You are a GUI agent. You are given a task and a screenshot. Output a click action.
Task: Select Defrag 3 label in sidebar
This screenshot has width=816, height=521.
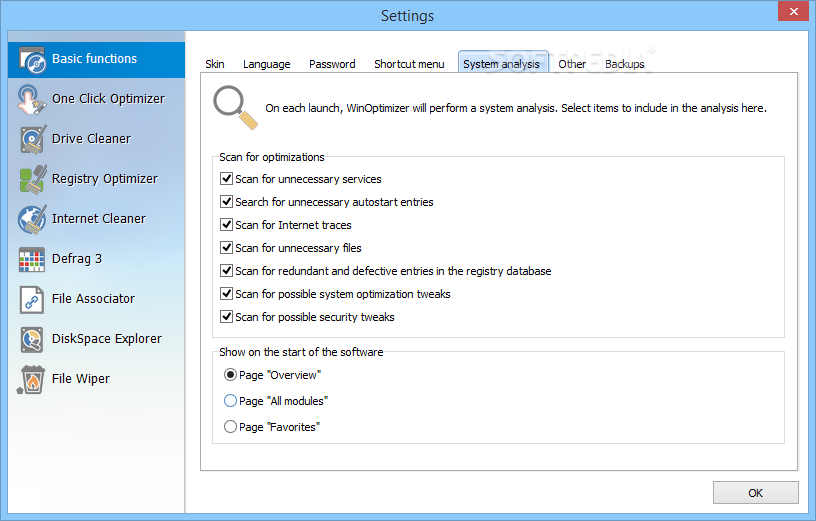(77, 259)
